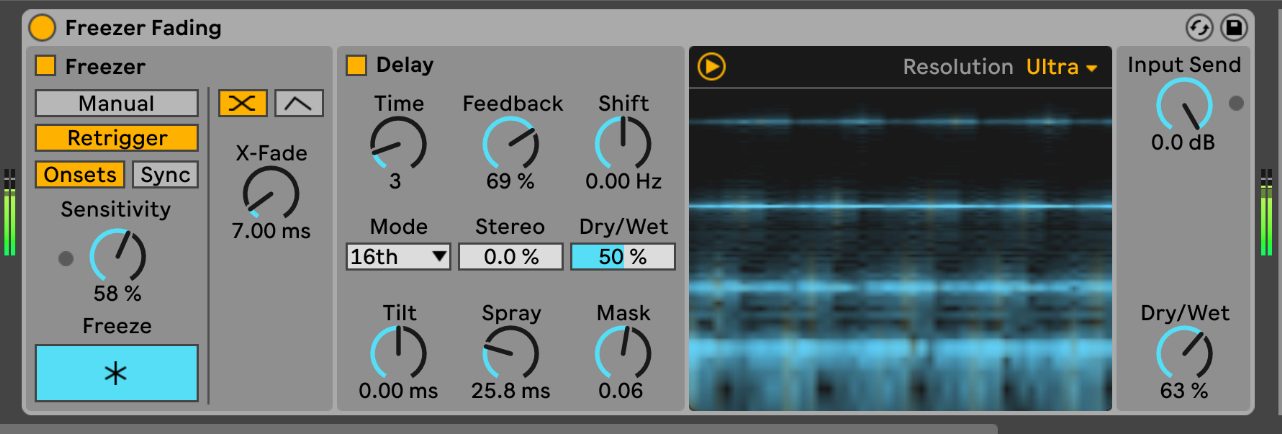Click the 58 % Sensitivity value
Screen dimensions: 1282x434
click(x=118, y=294)
